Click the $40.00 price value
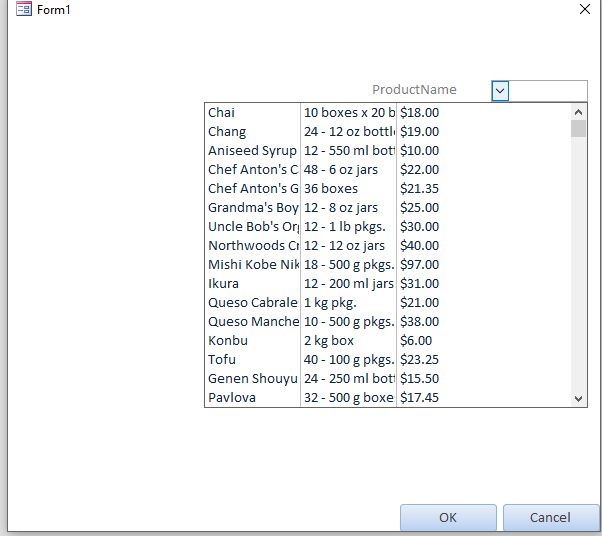602x536 pixels. click(419, 246)
